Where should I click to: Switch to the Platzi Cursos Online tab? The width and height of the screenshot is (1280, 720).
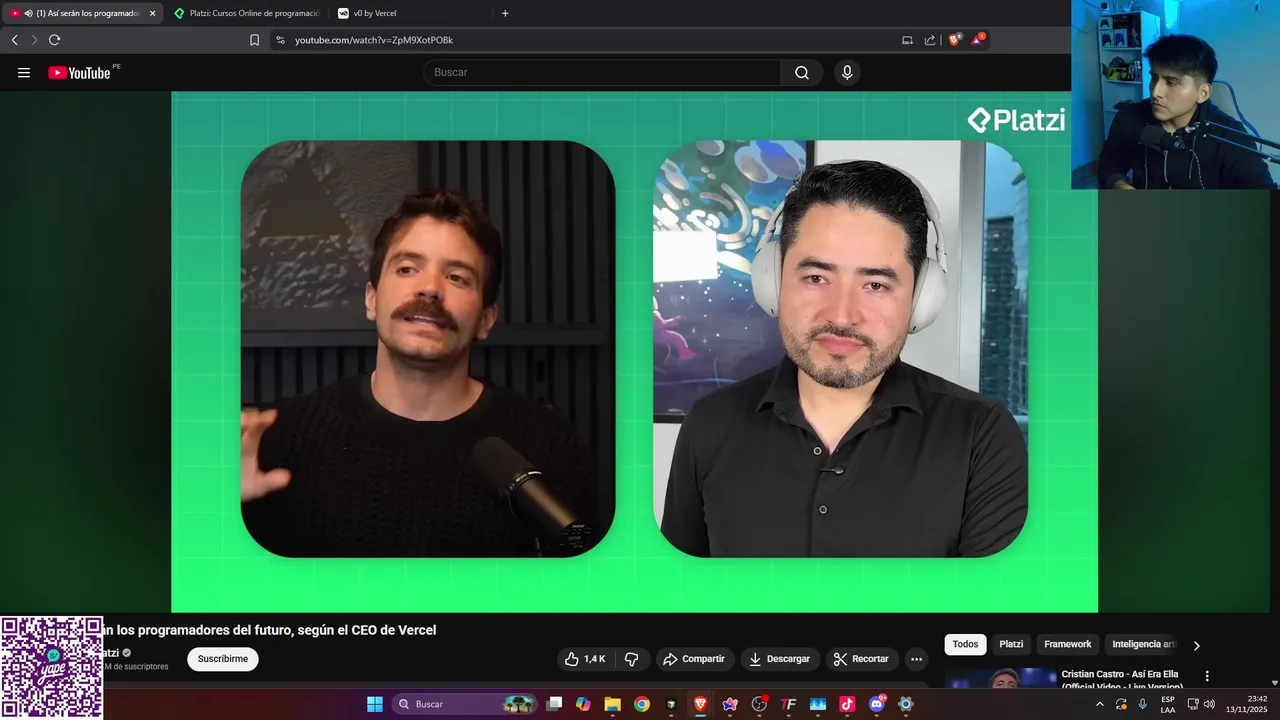(x=246, y=13)
